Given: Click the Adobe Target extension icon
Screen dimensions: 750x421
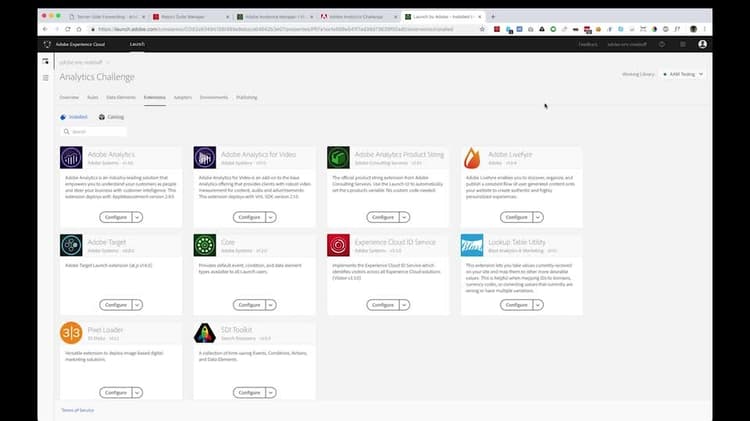Looking at the screenshot, I should [71, 245].
